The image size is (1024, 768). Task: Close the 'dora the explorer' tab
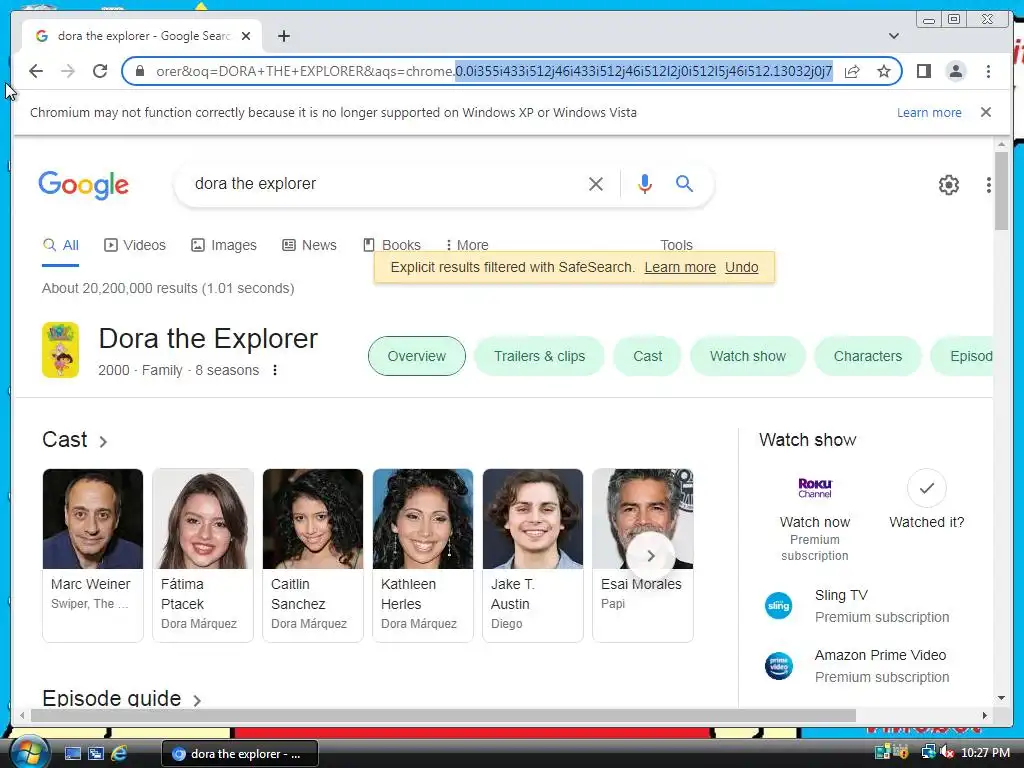coord(246,36)
